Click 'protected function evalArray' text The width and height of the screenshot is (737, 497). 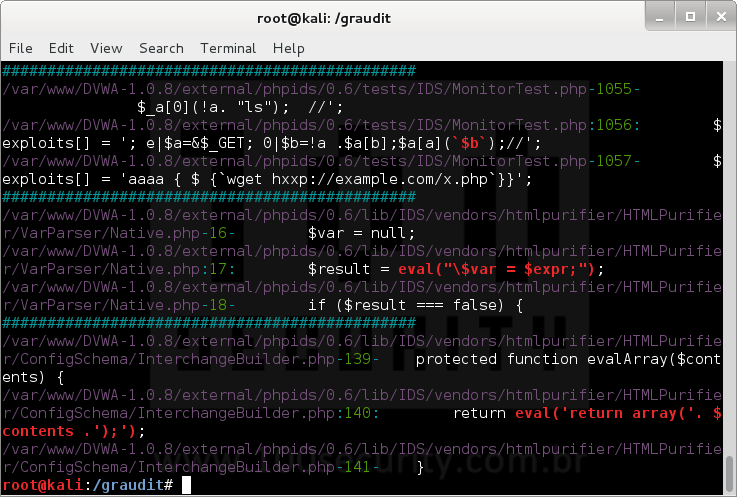[x=541, y=359]
